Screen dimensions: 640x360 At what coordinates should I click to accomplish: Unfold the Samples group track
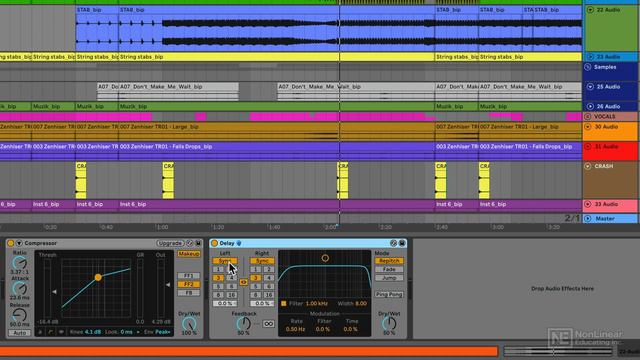click(x=588, y=67)
